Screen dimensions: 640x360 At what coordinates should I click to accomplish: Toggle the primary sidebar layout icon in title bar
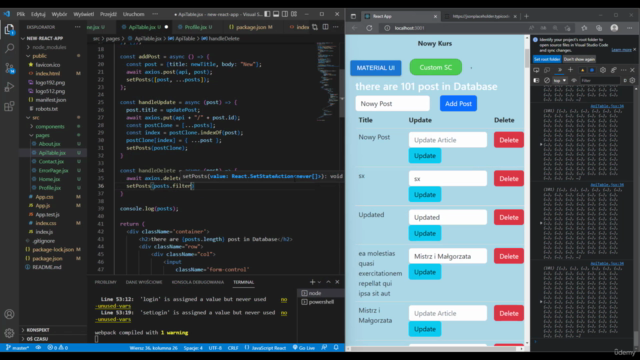click(267, 14)
